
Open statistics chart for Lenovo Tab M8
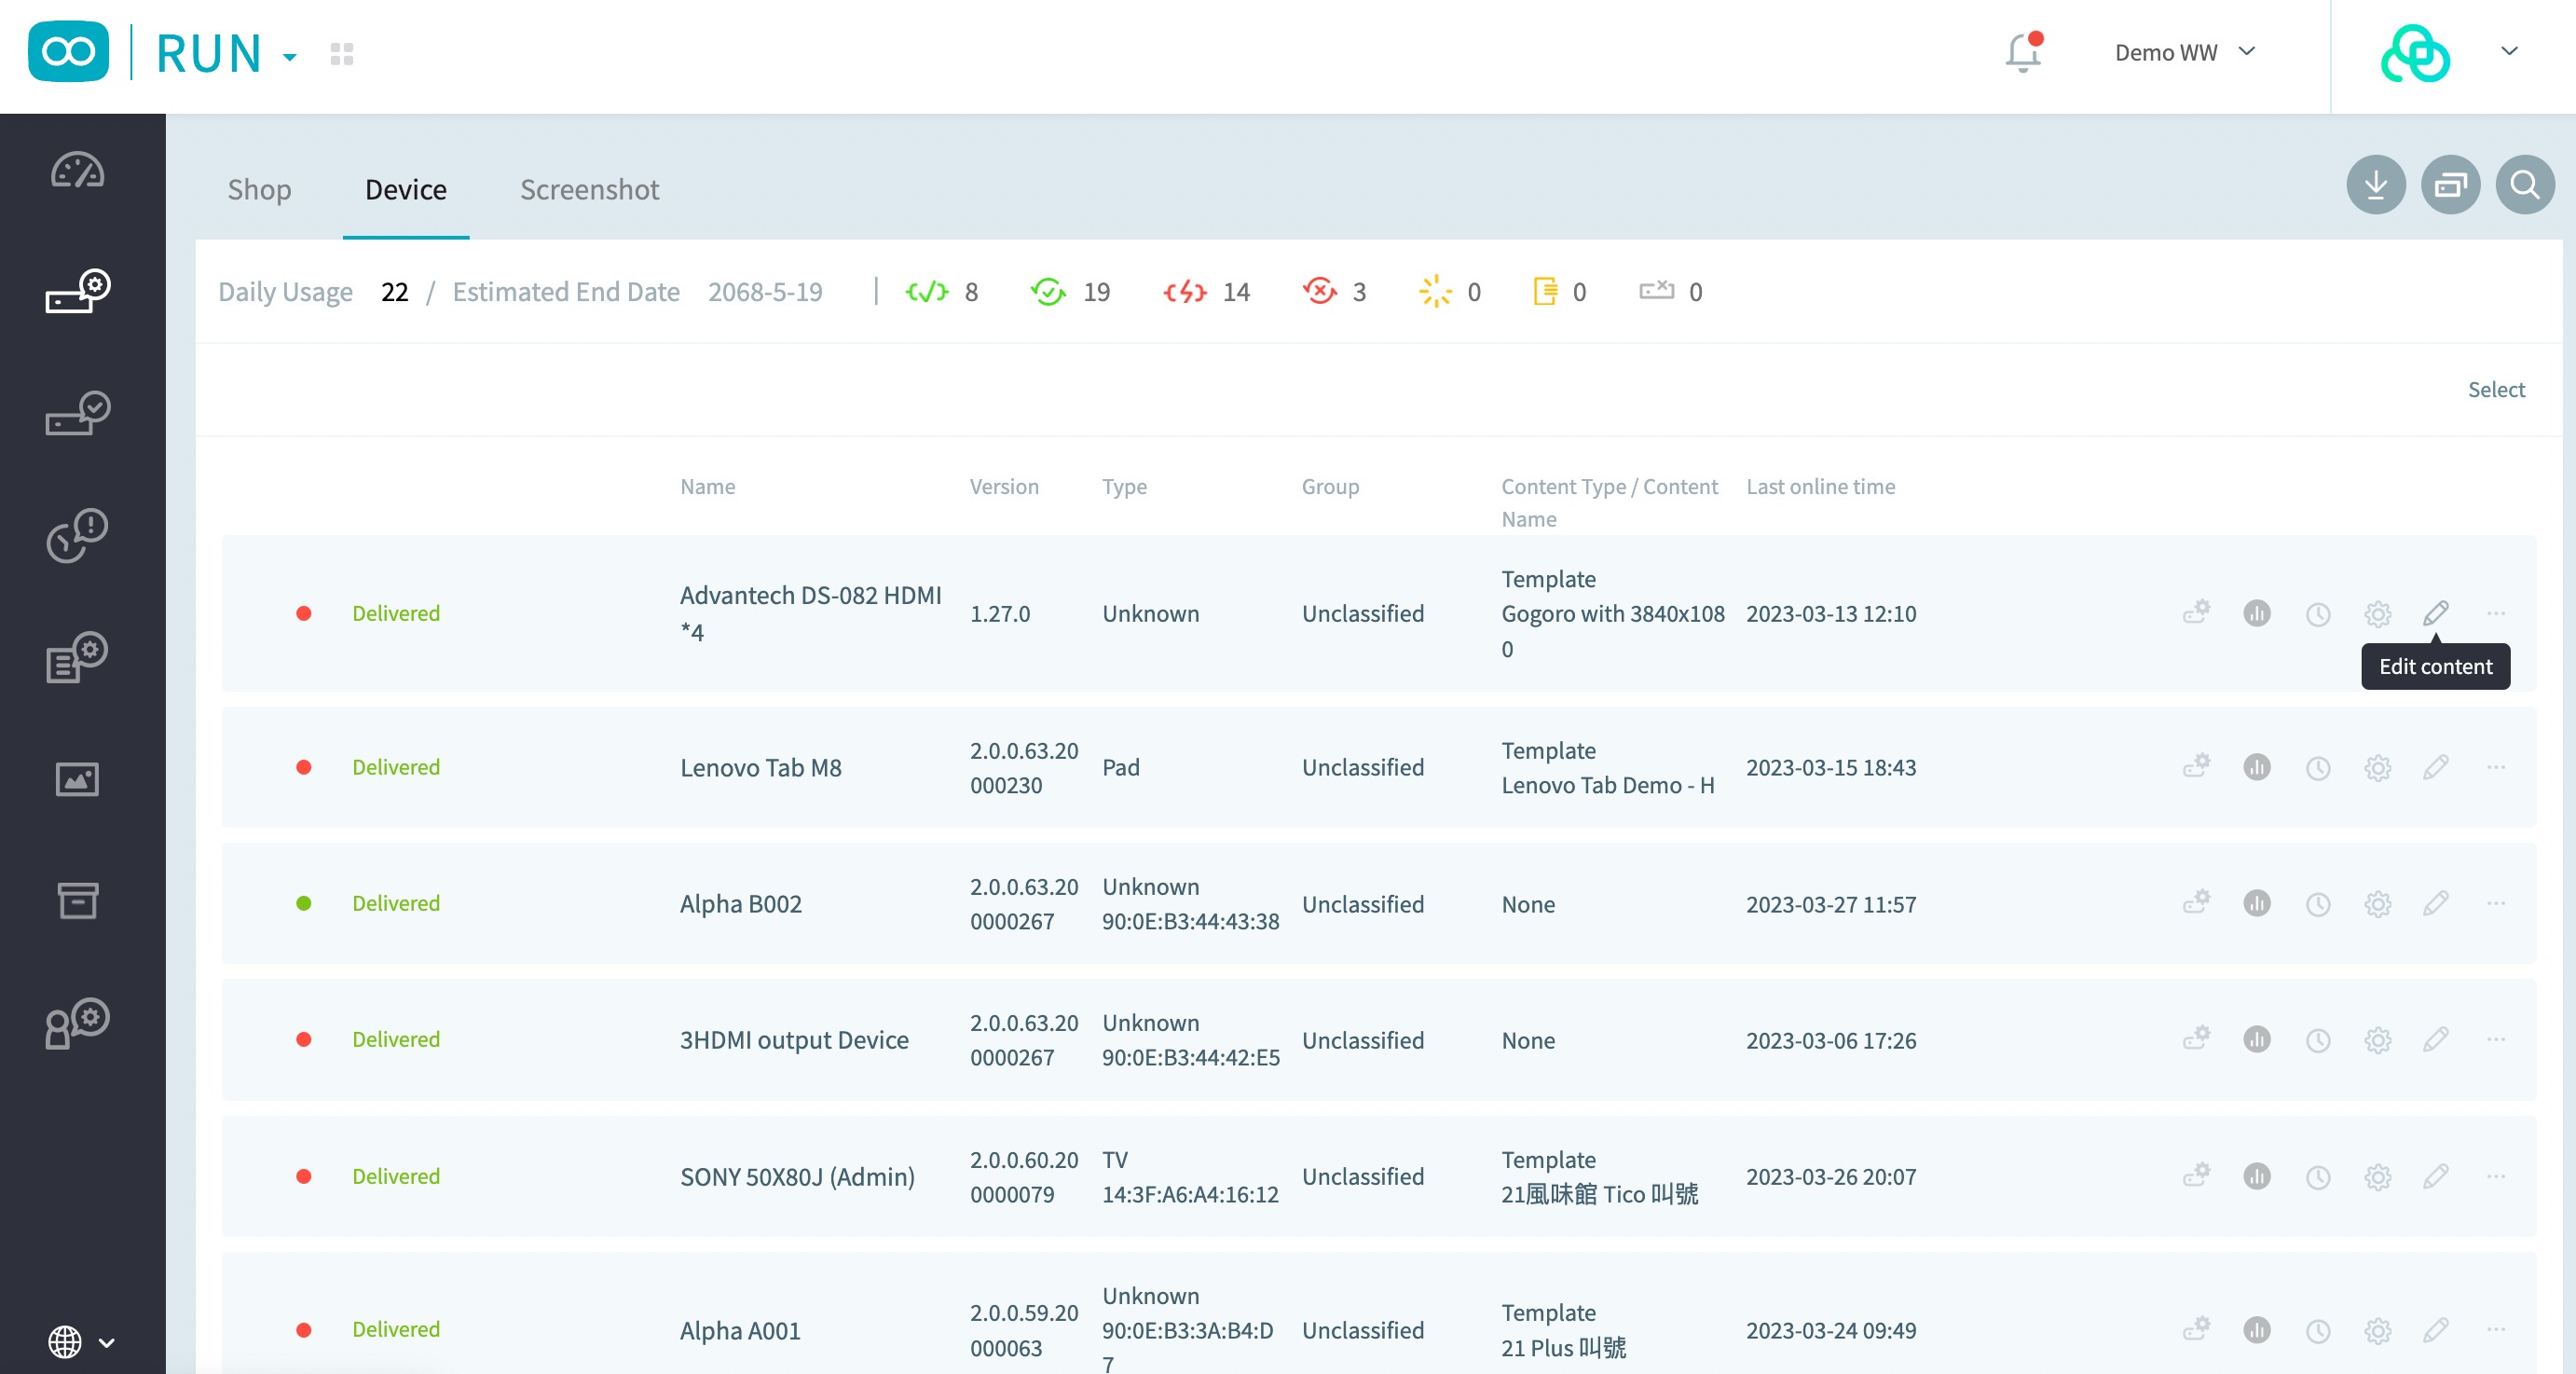coord(2256,768)
